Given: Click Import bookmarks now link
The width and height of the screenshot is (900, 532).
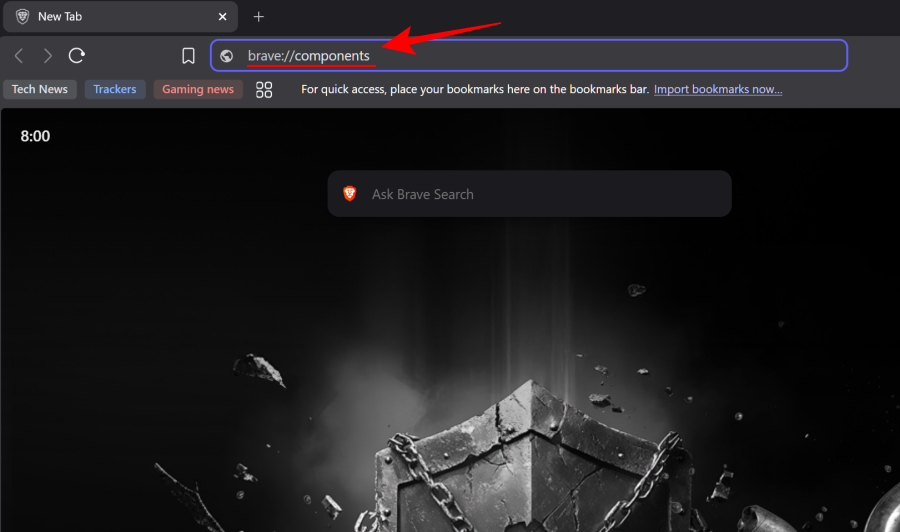Looking at the screenshot, I should [718, 90].
